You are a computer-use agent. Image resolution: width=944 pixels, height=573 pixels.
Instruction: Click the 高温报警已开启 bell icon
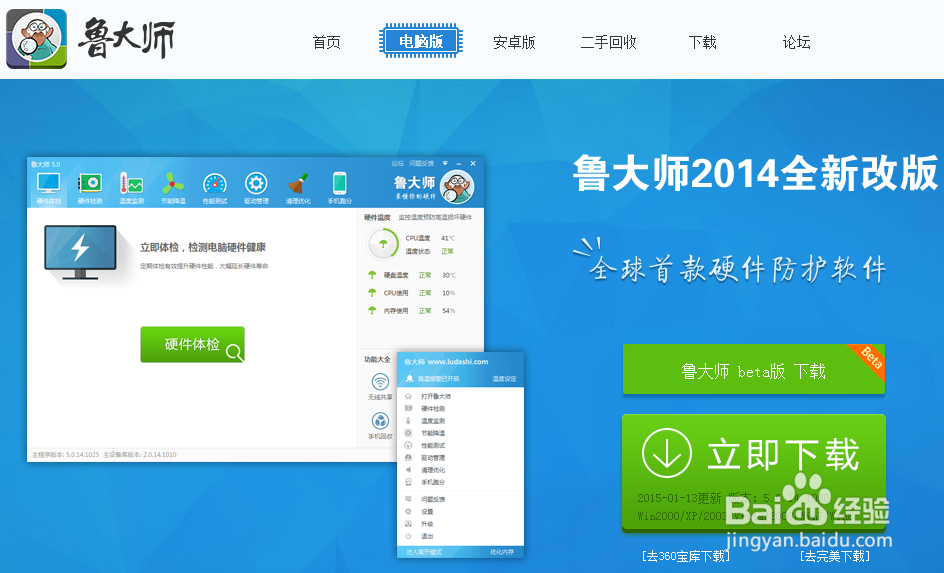(409, 379)
